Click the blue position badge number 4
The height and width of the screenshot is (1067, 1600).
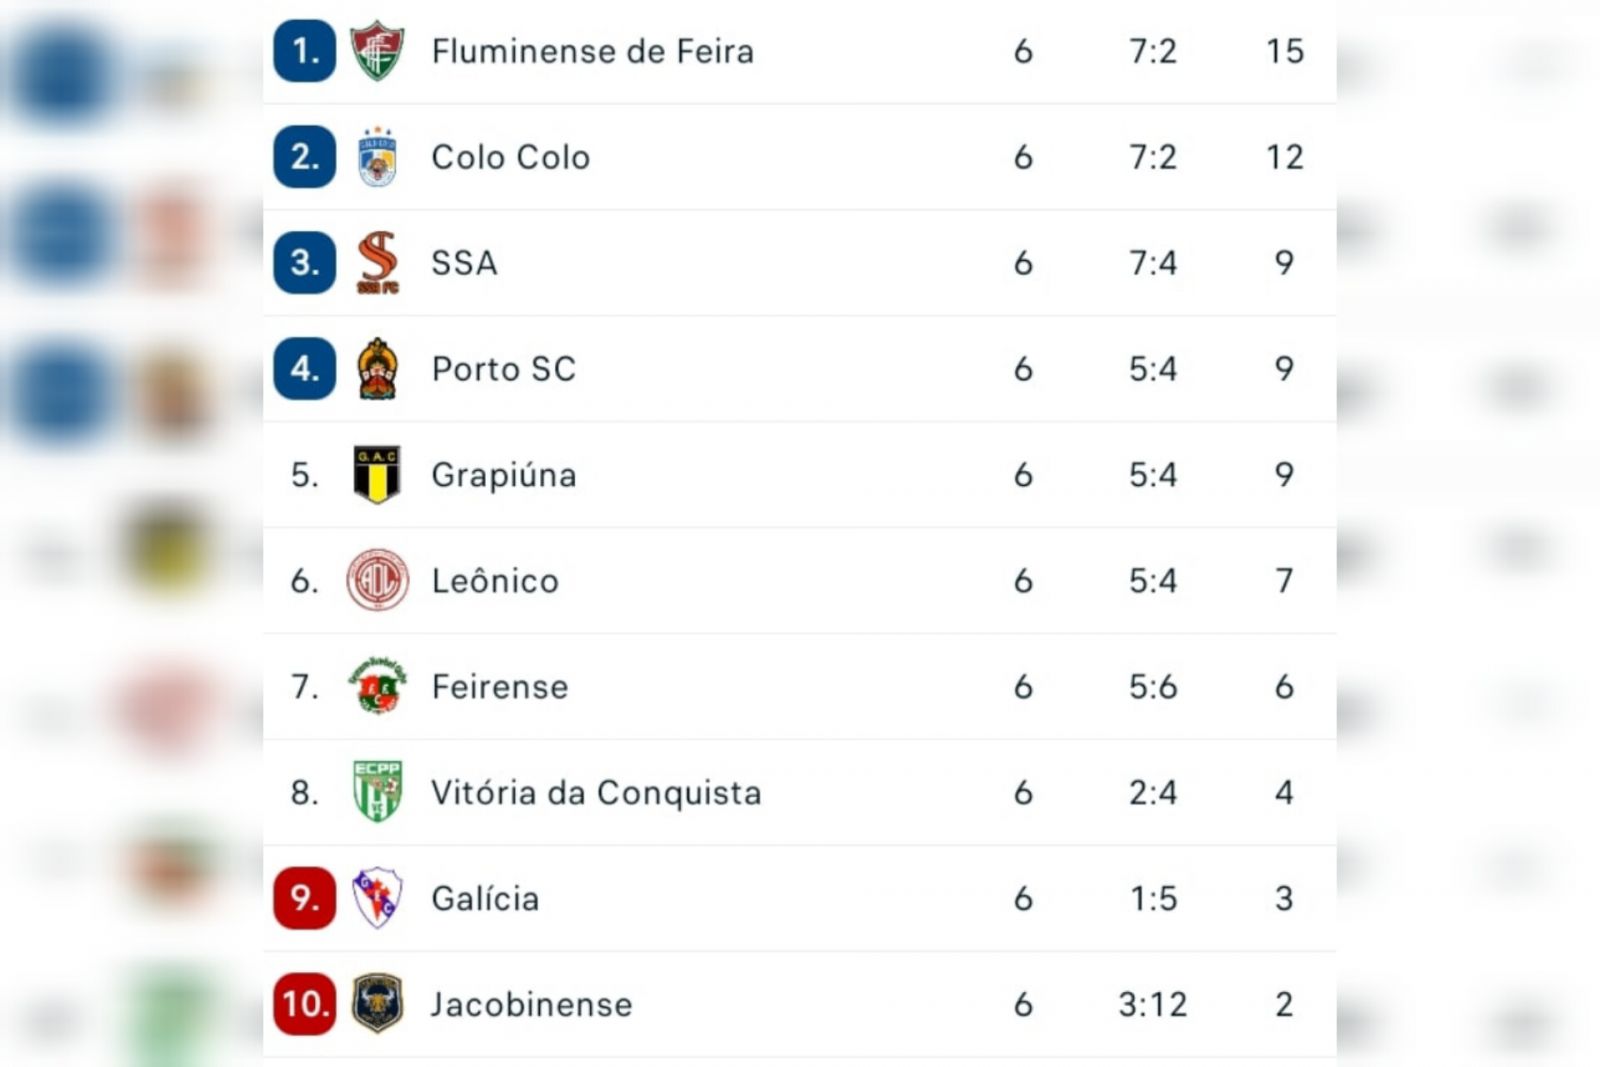click(x=305, y=369)
